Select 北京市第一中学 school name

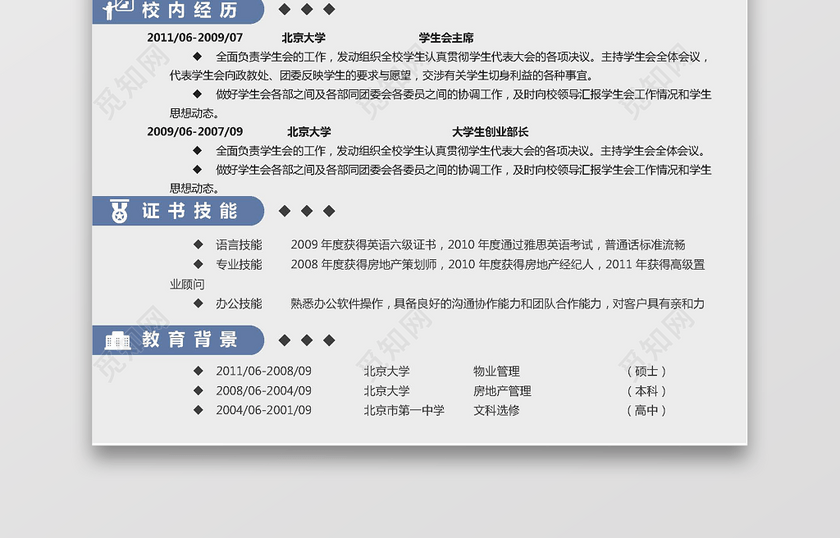point(404,410)
